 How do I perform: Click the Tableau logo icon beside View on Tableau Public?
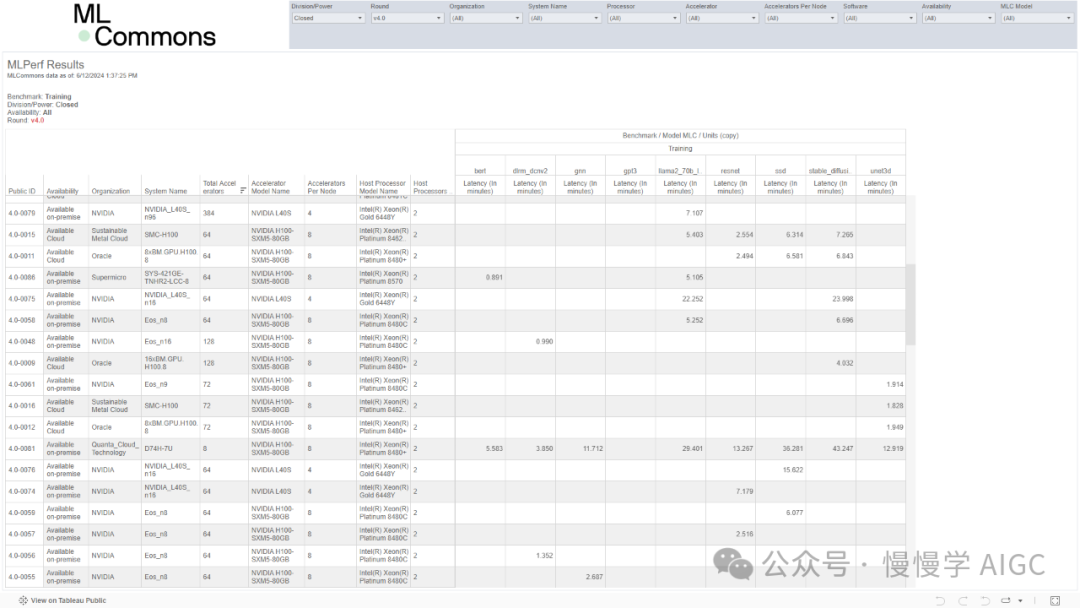click(23, 600)
